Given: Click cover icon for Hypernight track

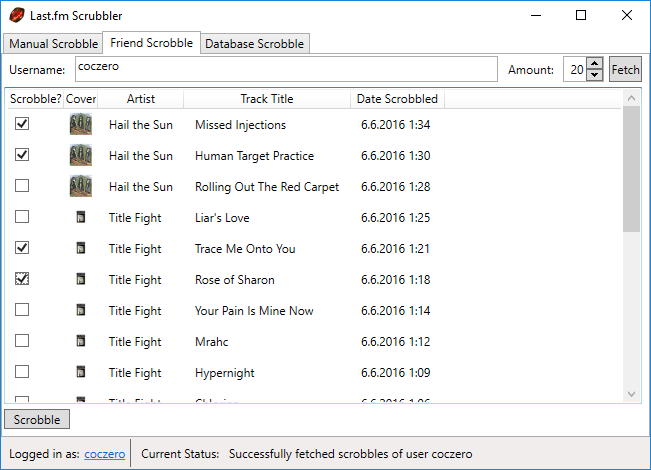Looking at the screenshot, I should pos(81,372).
